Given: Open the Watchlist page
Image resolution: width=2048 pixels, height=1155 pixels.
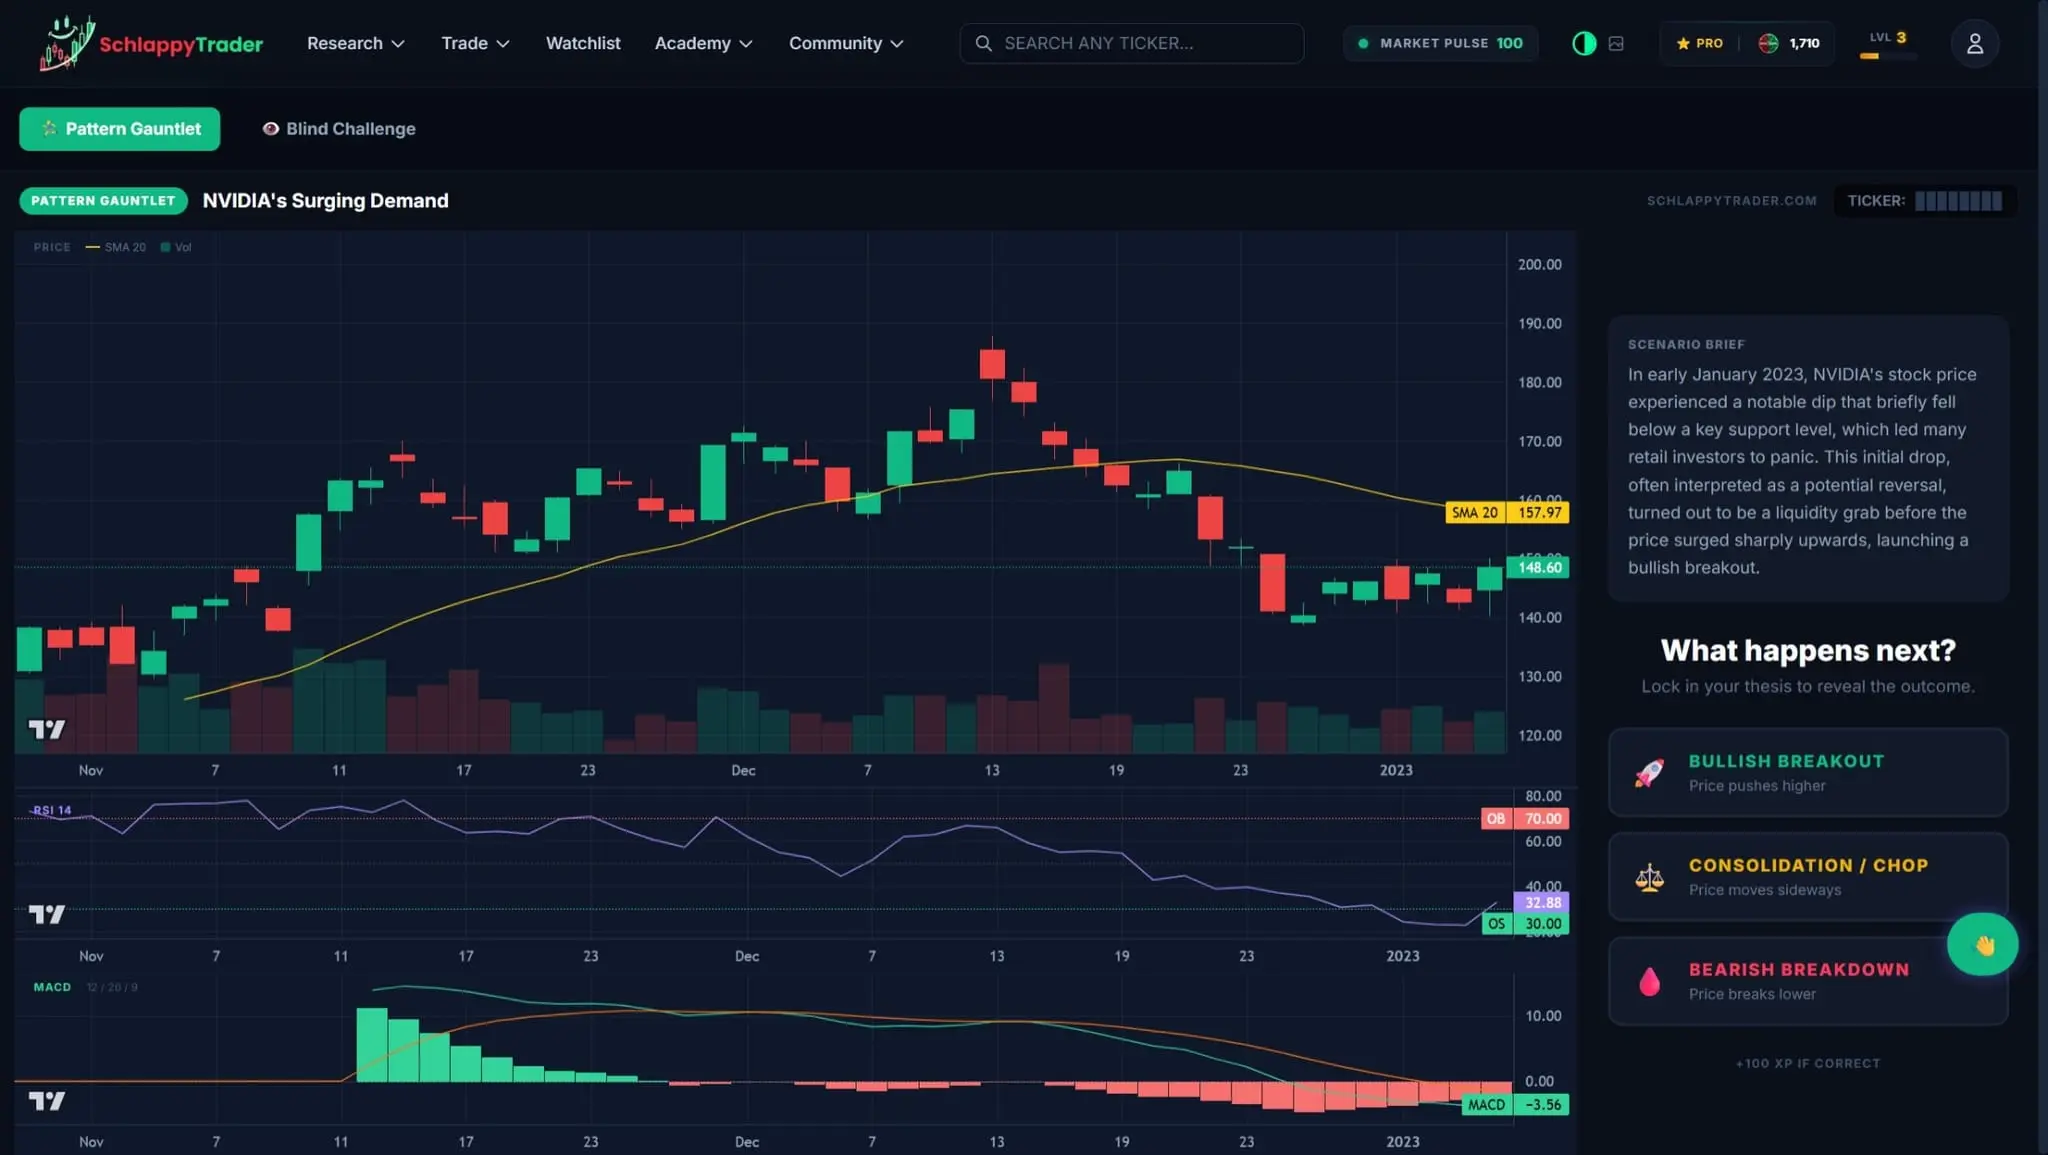Looking at the screenshot, I should 583,43.
